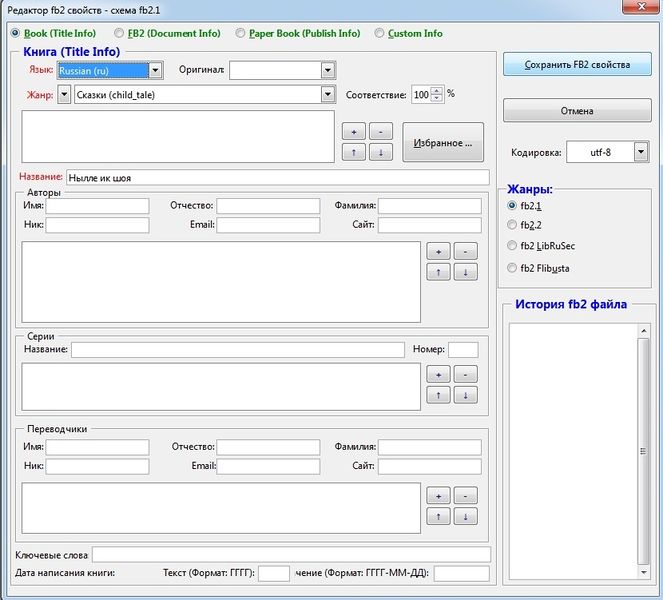Move author up in Авторы list
Screen dimensions: 663x600
(x=438, y=272)
